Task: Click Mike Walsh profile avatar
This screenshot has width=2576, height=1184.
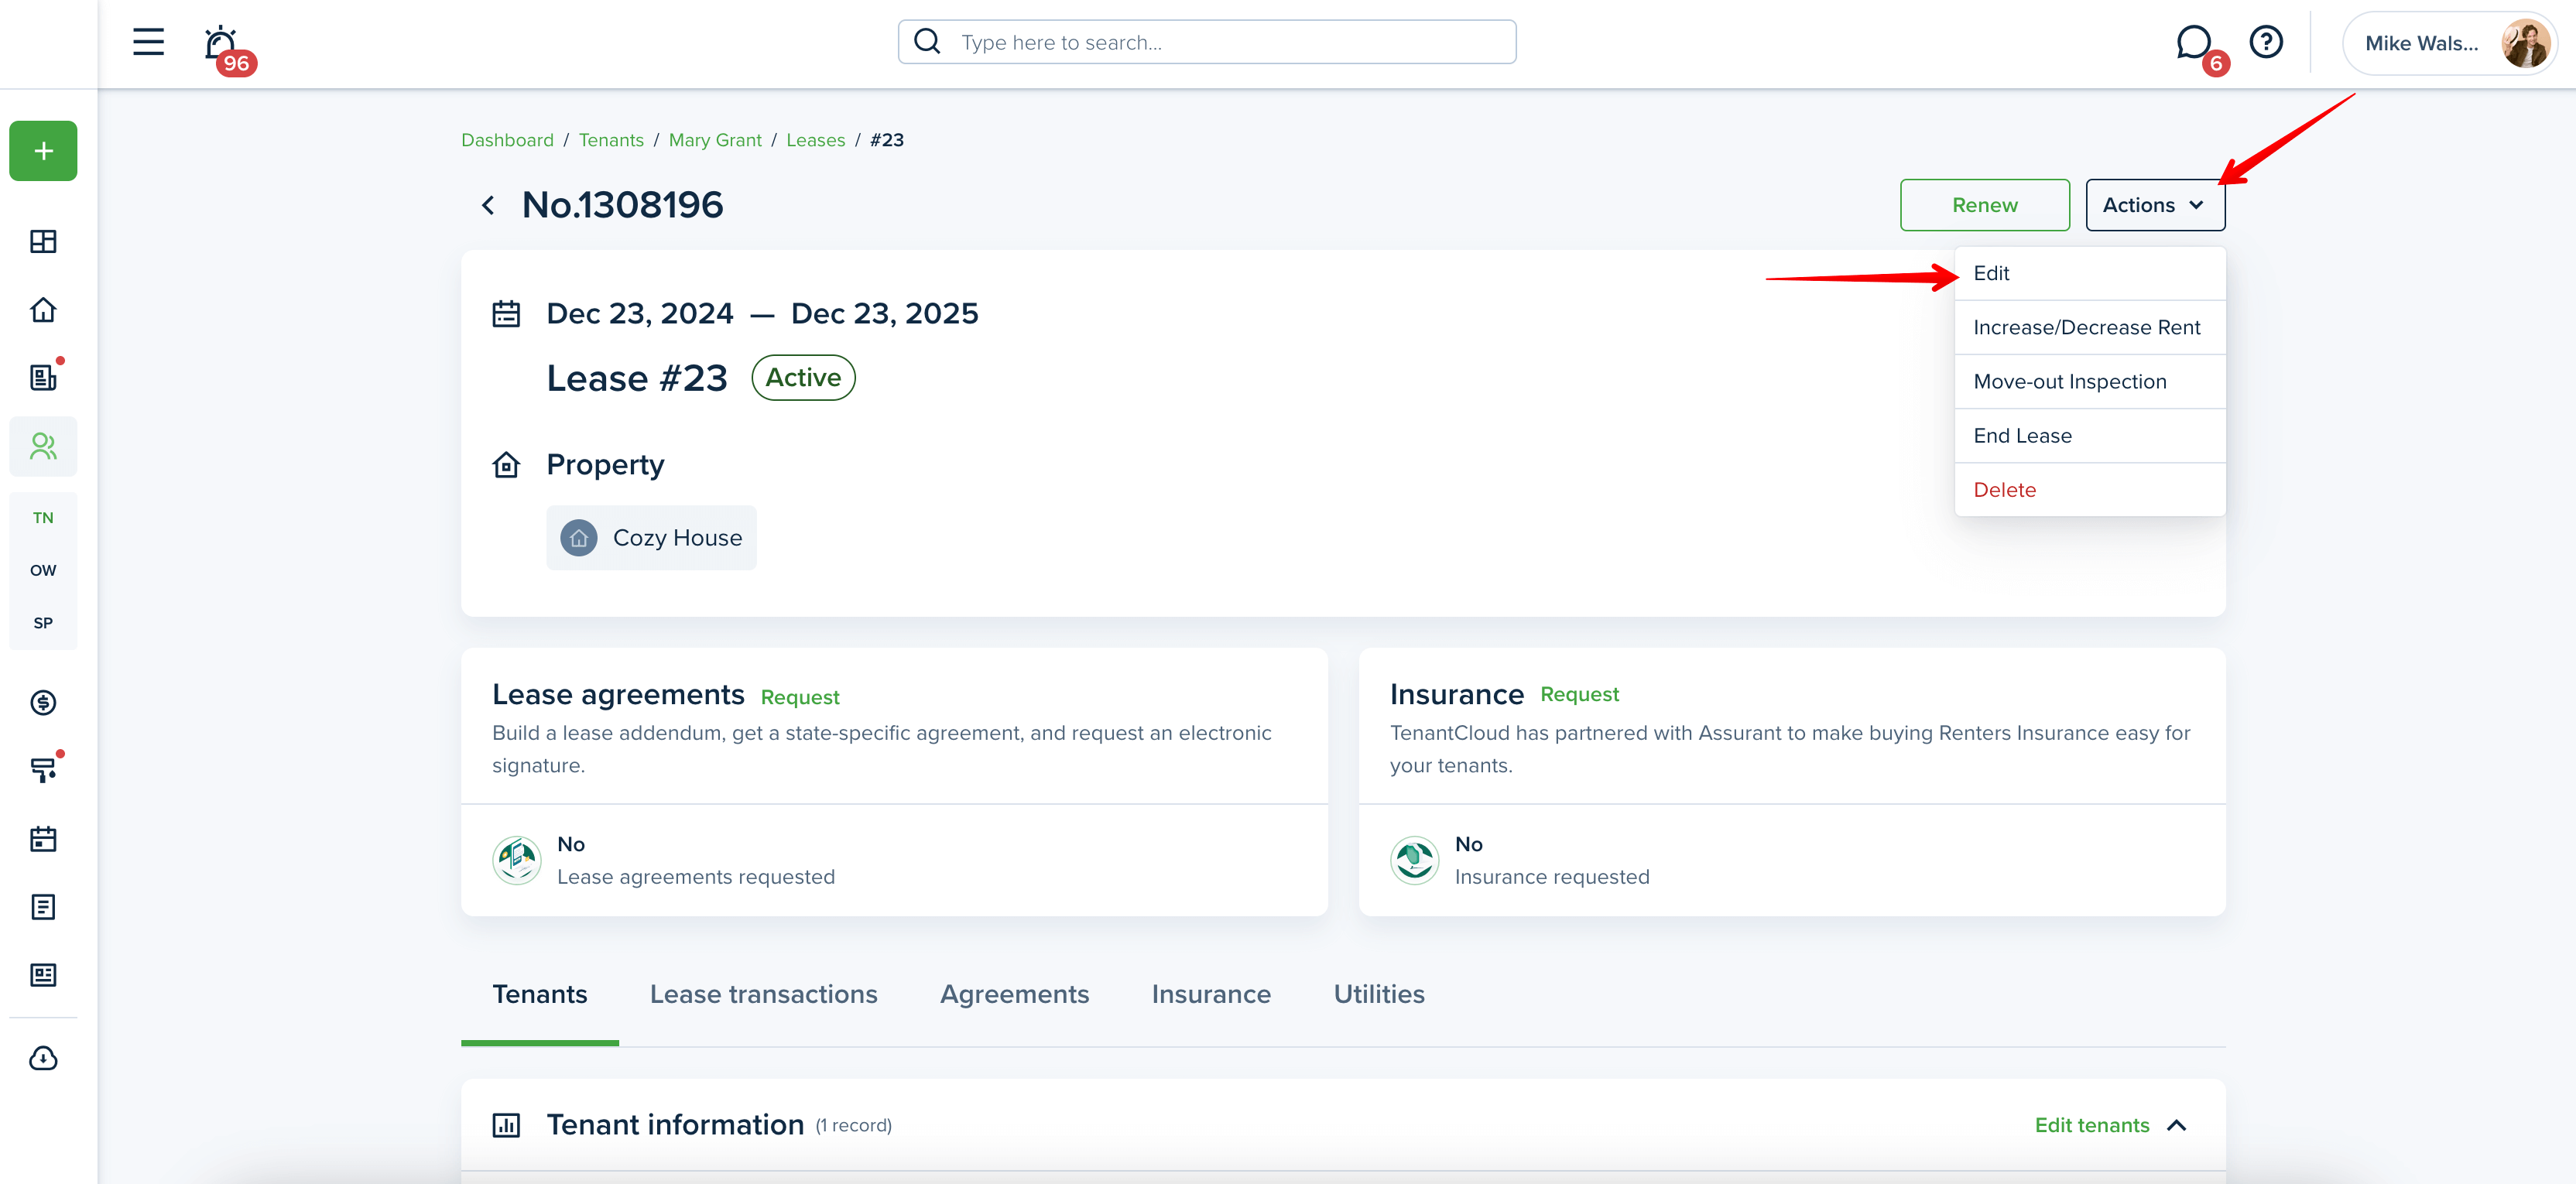Action: (2524, 43)
